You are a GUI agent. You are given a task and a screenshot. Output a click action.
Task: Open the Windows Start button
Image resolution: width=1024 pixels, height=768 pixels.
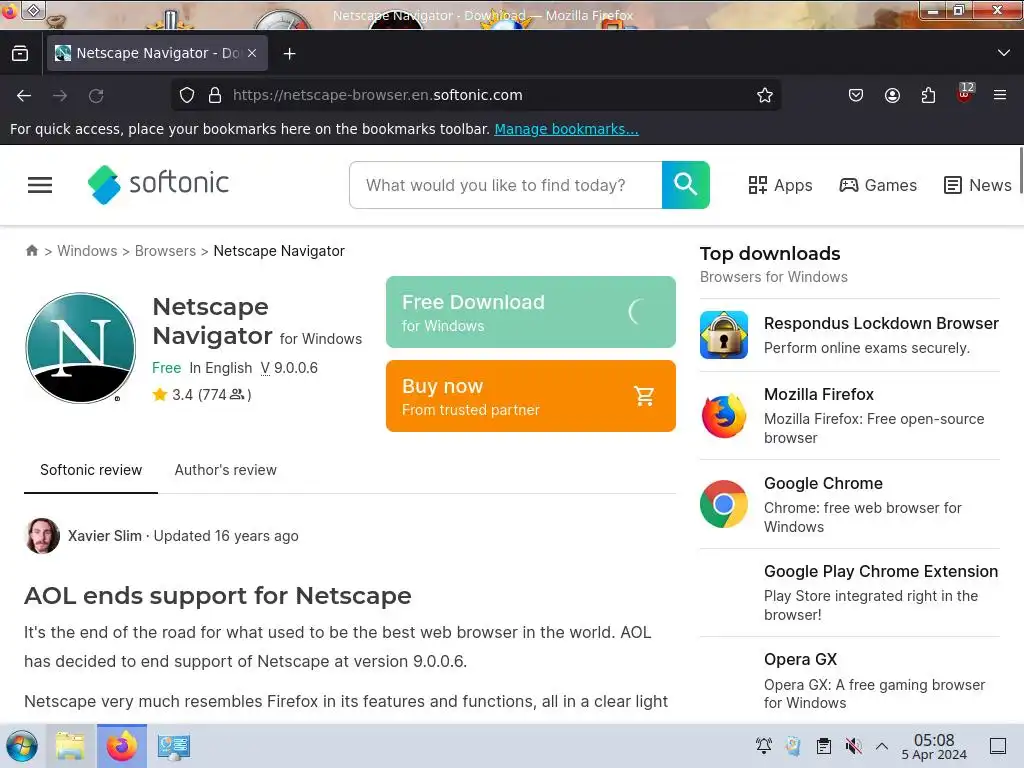tap(22, 746)
